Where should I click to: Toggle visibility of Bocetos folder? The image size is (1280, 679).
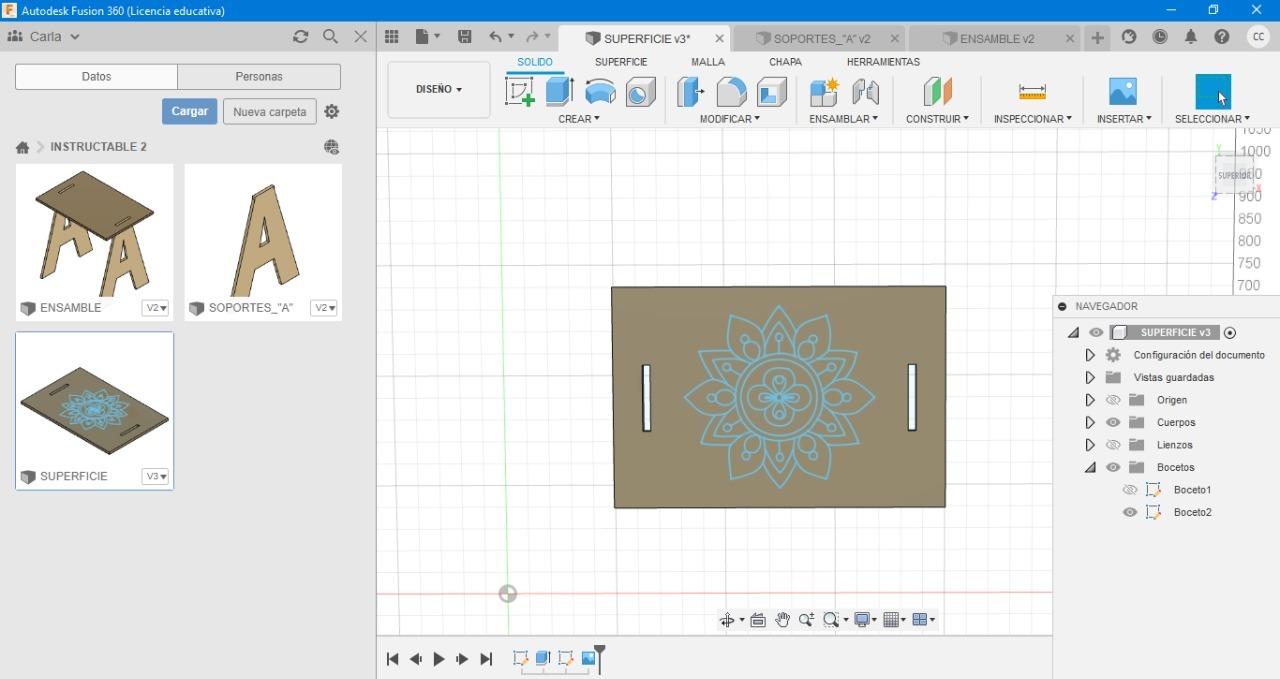click(1113, 467)
